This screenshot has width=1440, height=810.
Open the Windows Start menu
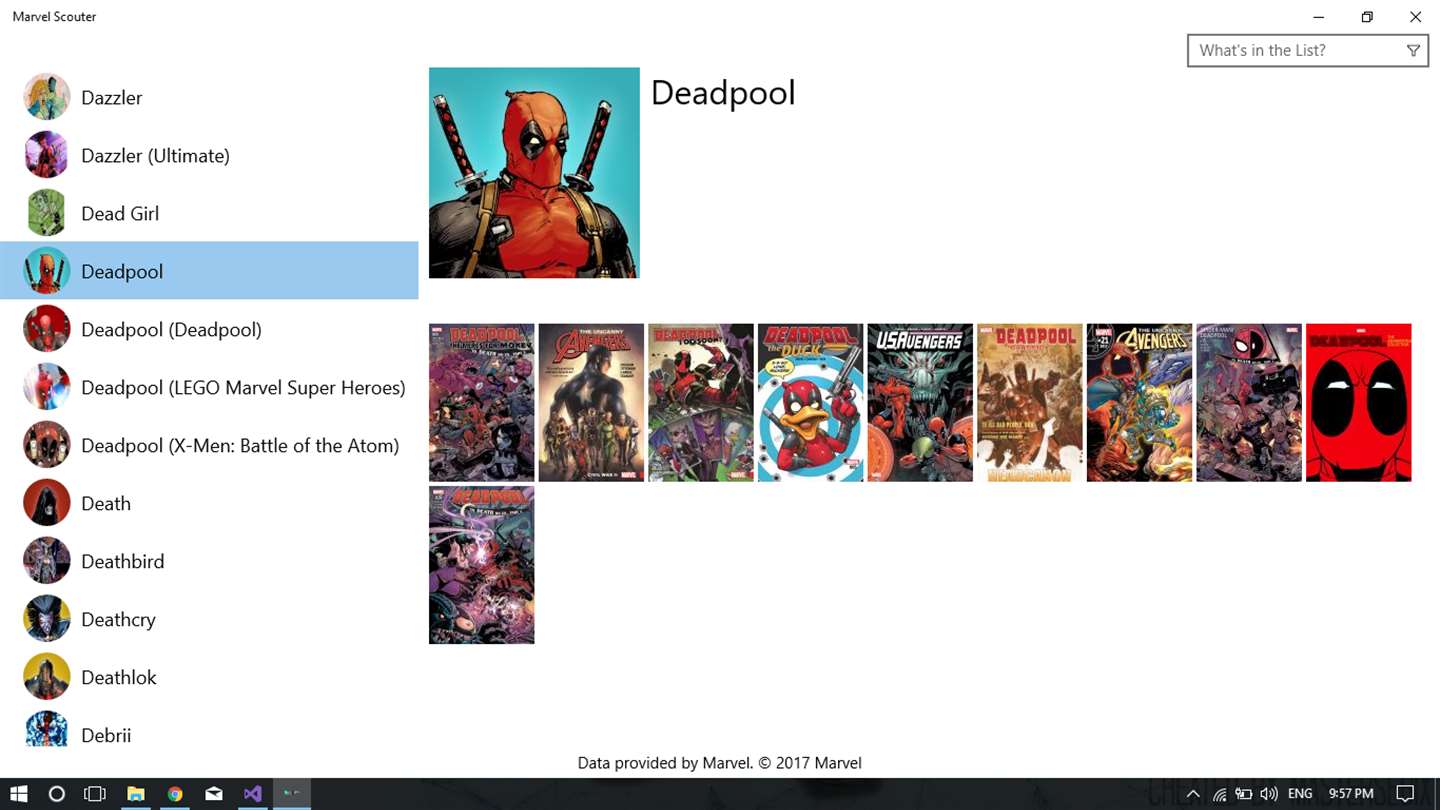tap(19, 794)
